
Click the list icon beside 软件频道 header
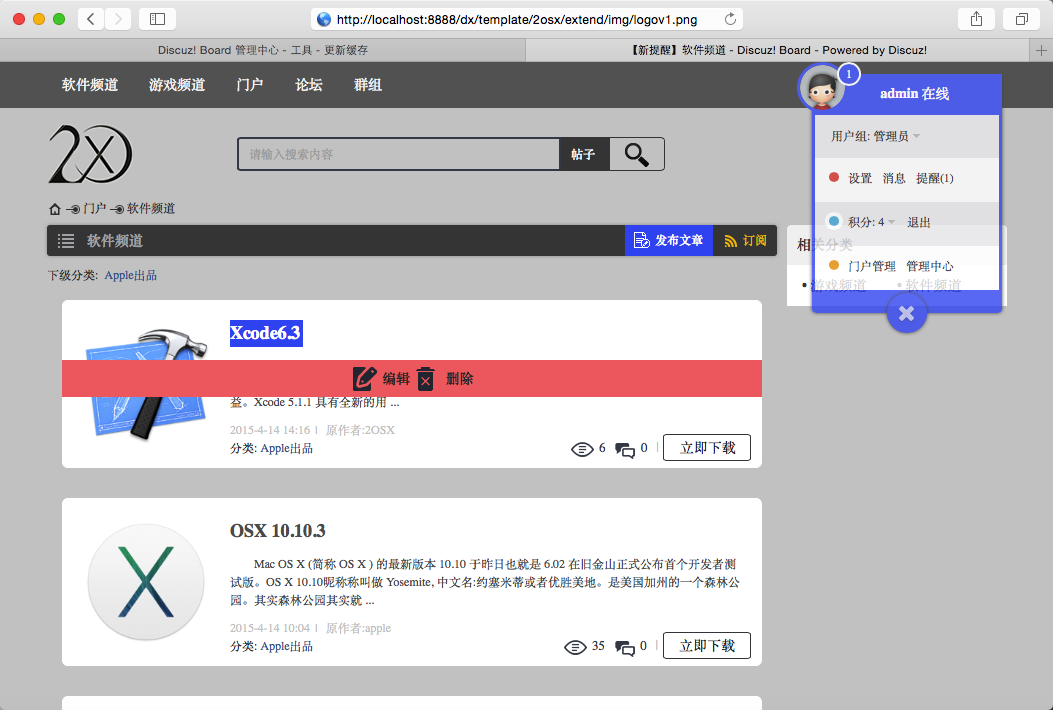coord(66,240)
